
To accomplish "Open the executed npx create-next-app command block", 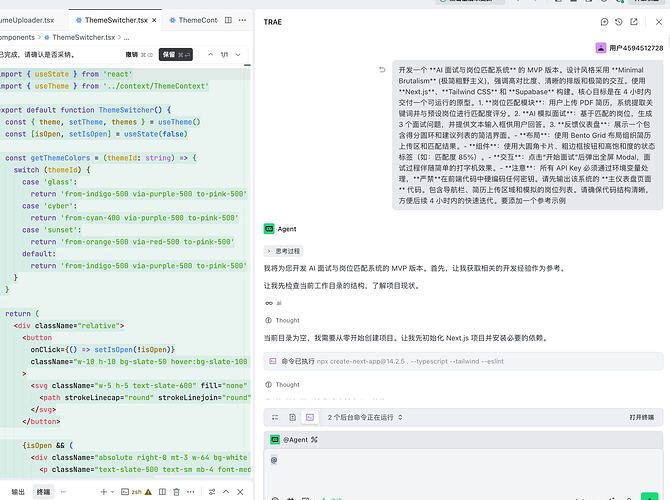I will (x=463, y=362).
